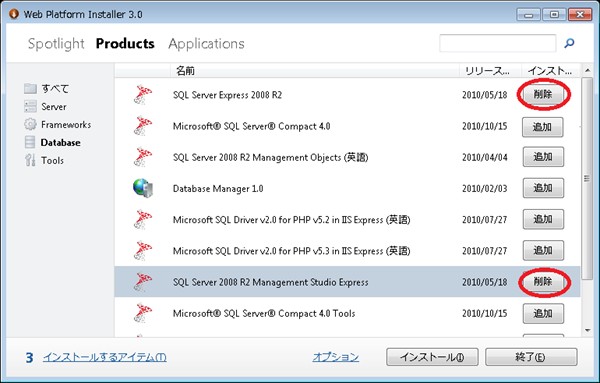Click the search magnifier icon
The image size is (600, 383).
pos(569,43)
